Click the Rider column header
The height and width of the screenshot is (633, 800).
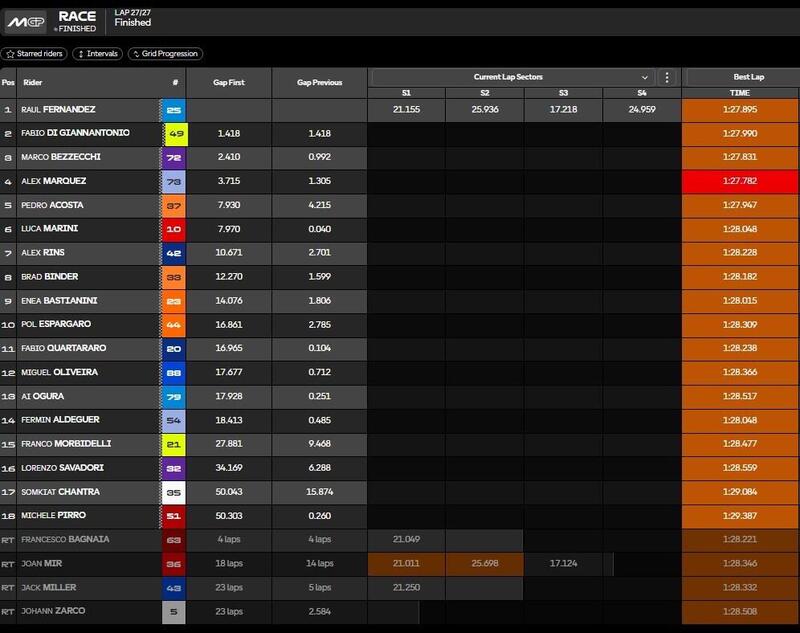pos(33,83)
